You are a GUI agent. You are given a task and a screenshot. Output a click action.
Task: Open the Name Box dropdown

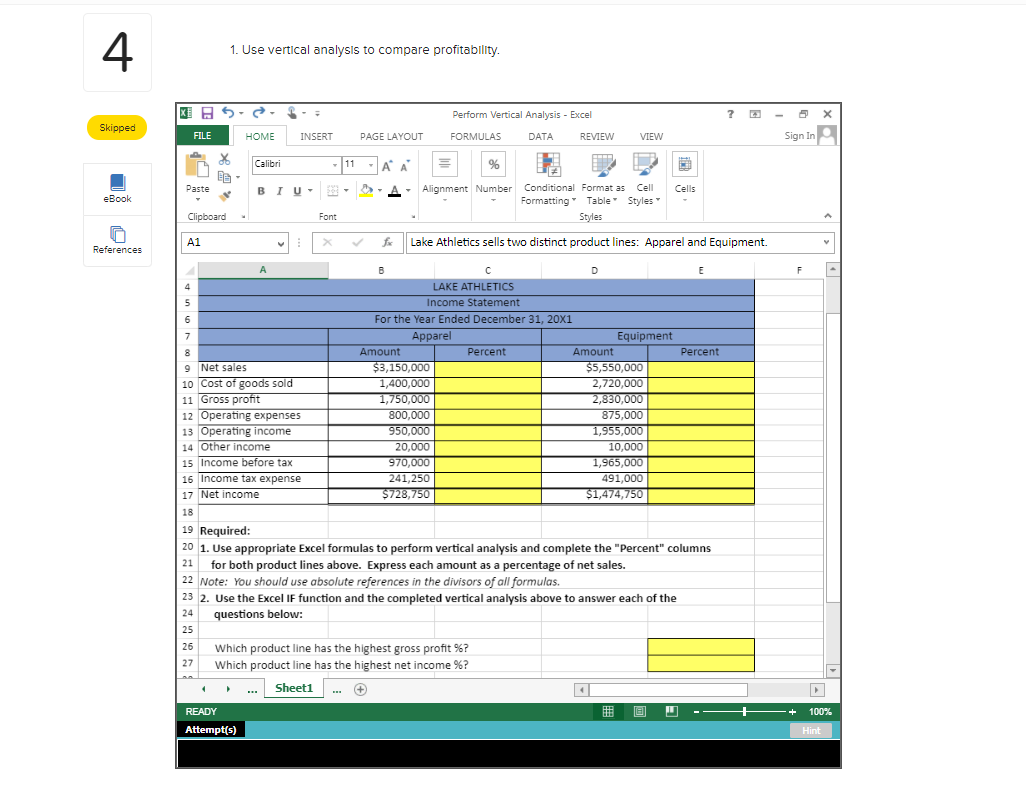pyautogui.click(x=281, y=242)
